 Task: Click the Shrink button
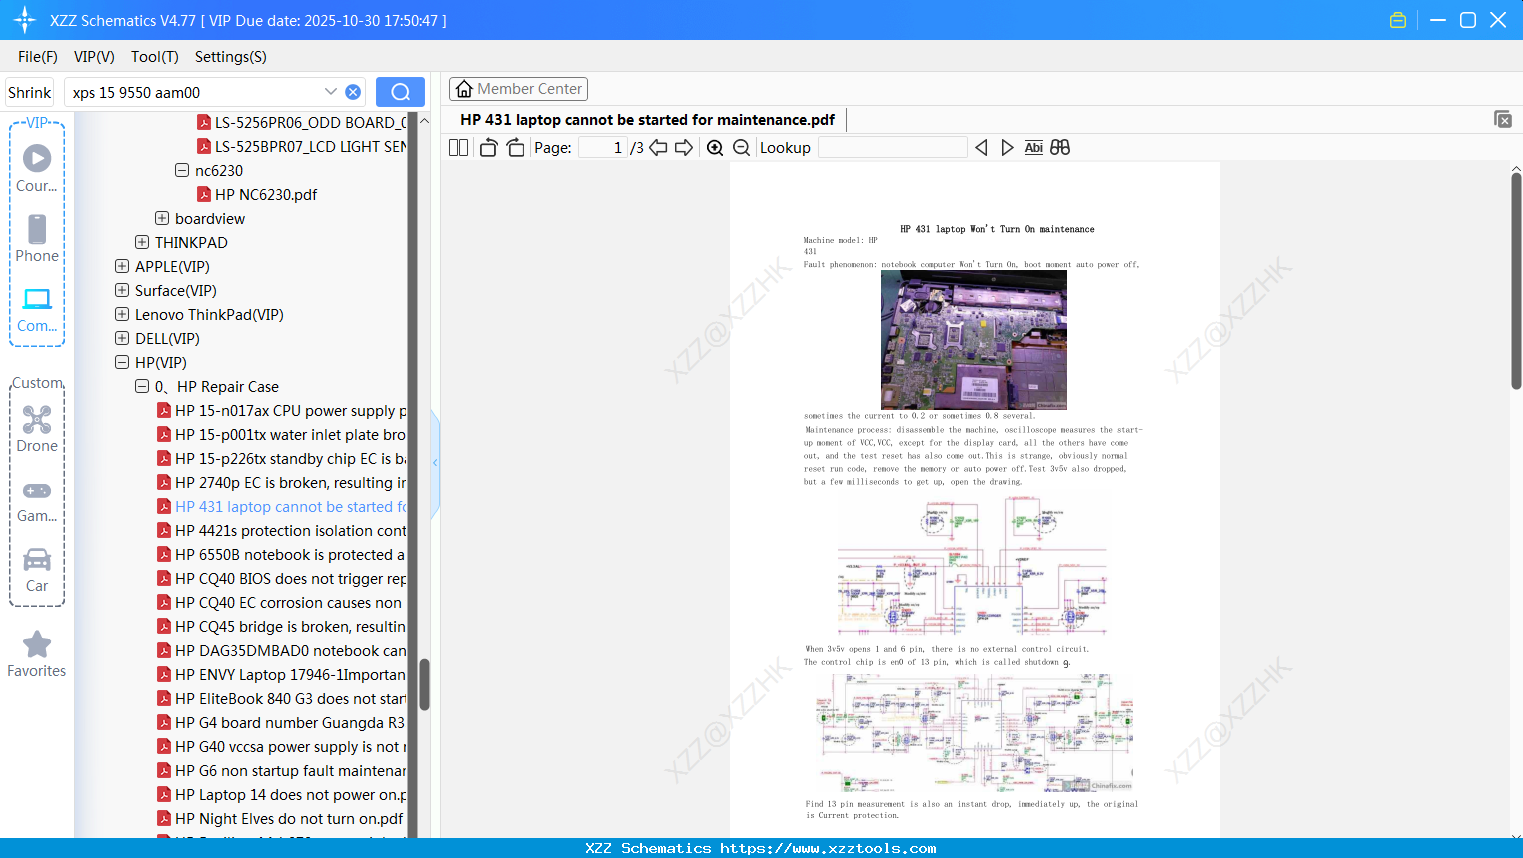click(x=30, y=92)
